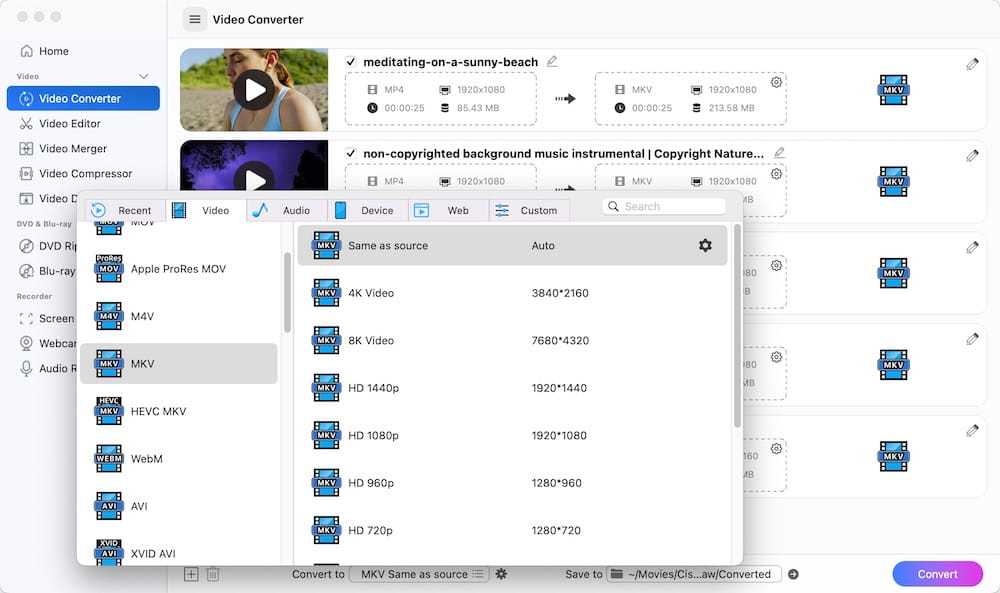Click the format Search field

tap(664, 207)
